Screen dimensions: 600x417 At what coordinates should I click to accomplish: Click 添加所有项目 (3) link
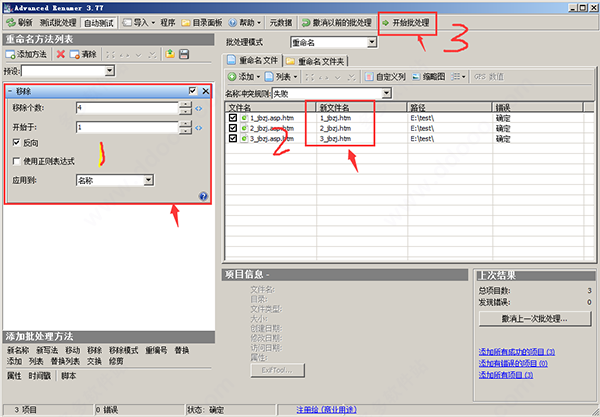(506, 375)
